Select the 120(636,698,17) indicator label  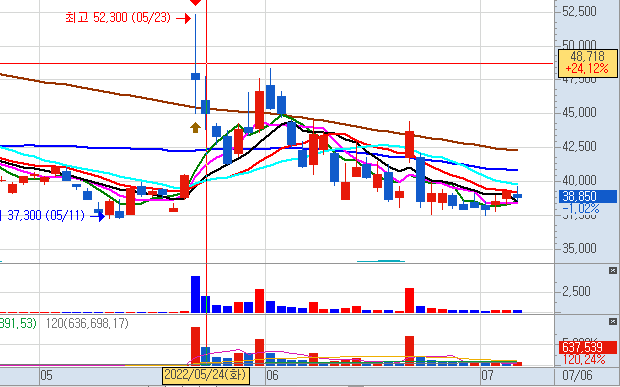pos(87,323)
